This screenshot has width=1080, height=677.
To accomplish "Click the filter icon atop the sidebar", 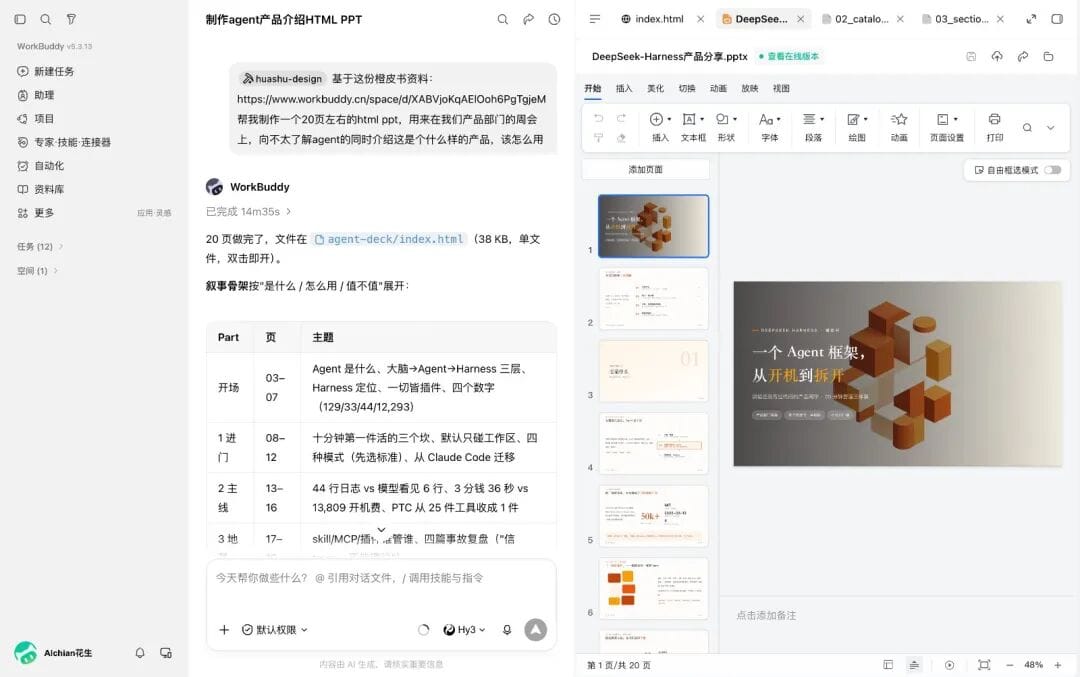I will tap(71, 19).
